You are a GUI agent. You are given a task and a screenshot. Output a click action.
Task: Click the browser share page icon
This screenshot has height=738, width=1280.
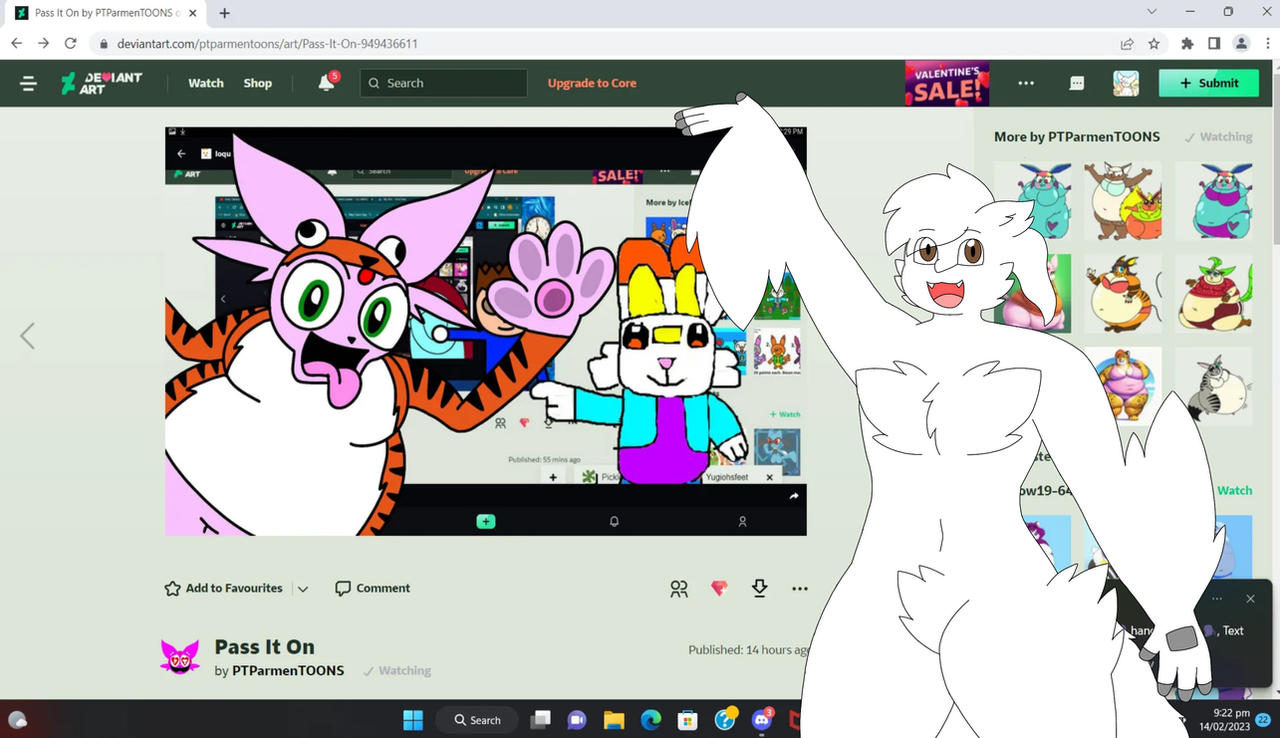coord(1127,44)
